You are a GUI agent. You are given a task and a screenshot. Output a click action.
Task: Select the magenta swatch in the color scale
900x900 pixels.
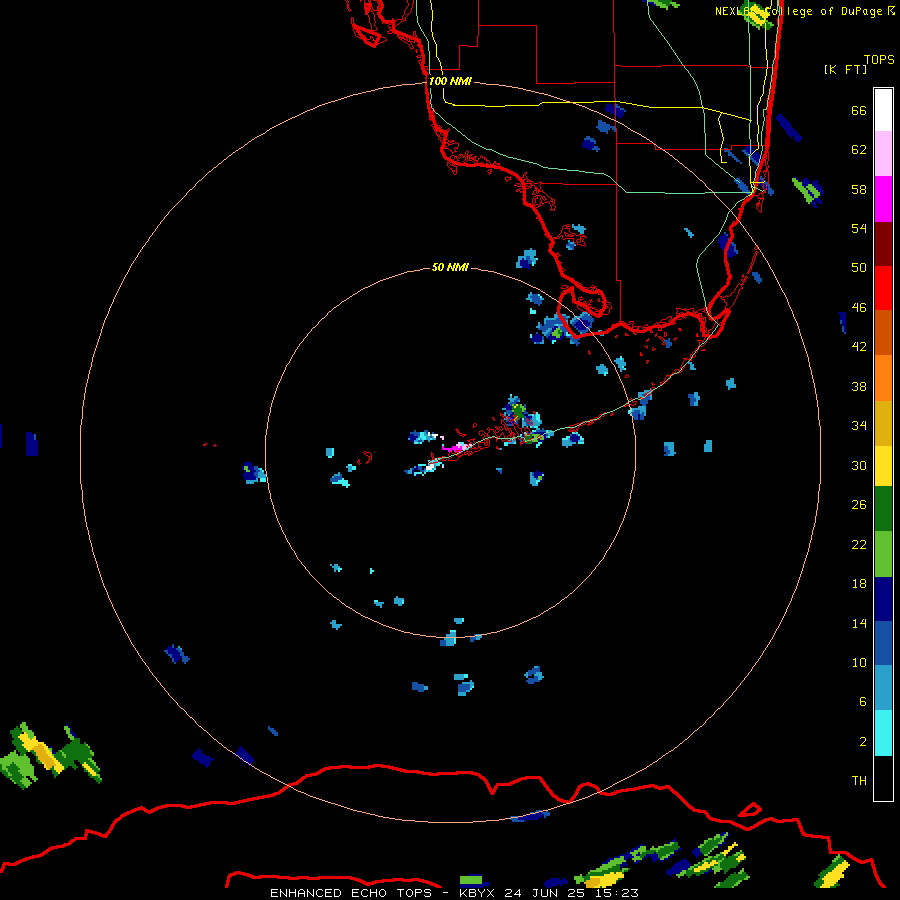coord(883,199)
